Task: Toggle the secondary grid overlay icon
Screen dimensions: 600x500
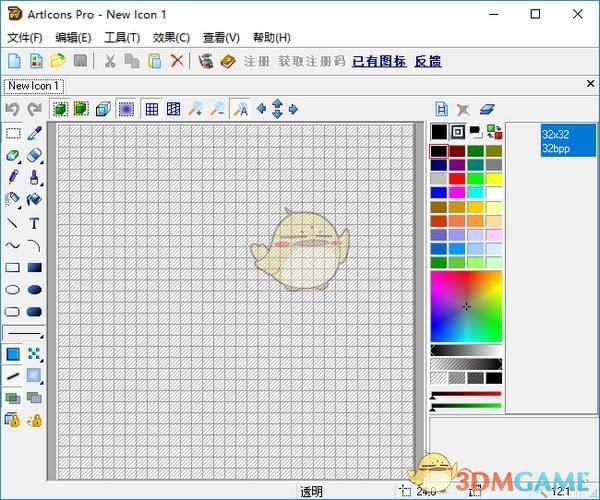Action: 173,109
